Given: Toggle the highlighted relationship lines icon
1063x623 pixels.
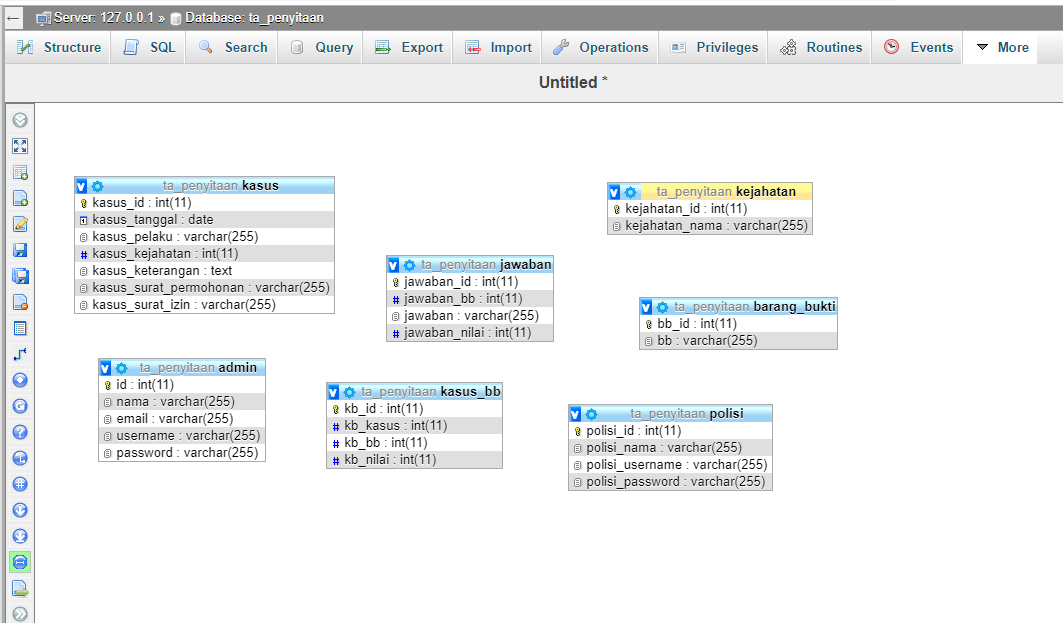Looking at the screenshot, I should click(x=20, y=562).
